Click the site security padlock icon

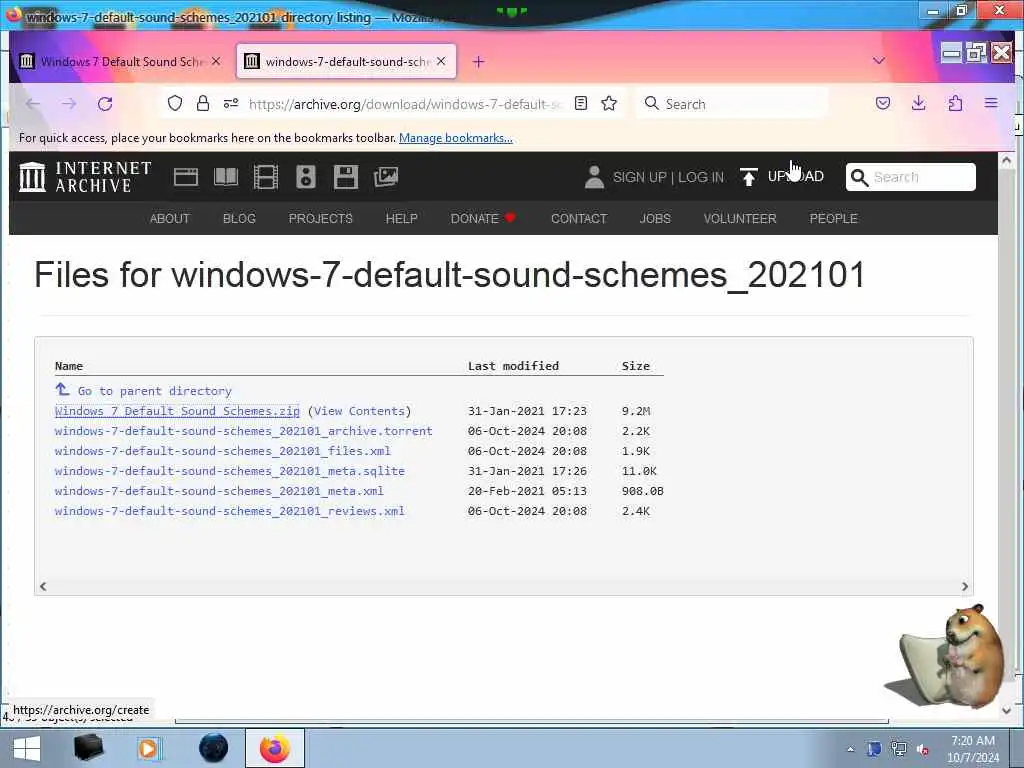(203, 103)
